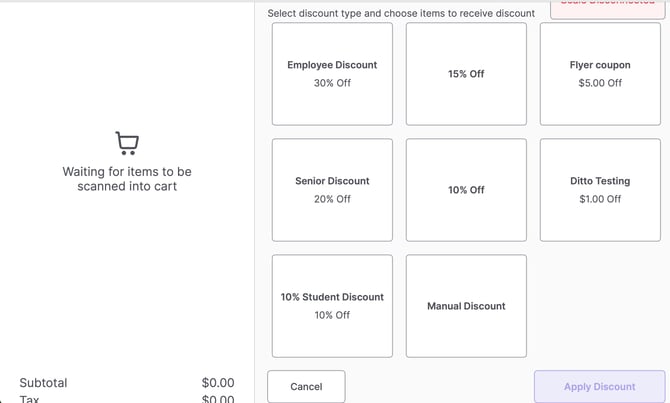This screenshot has height=403, width=670.
Task: Click the '20% Off' text under Senior Discount
Action: click(x=332, y=199)
